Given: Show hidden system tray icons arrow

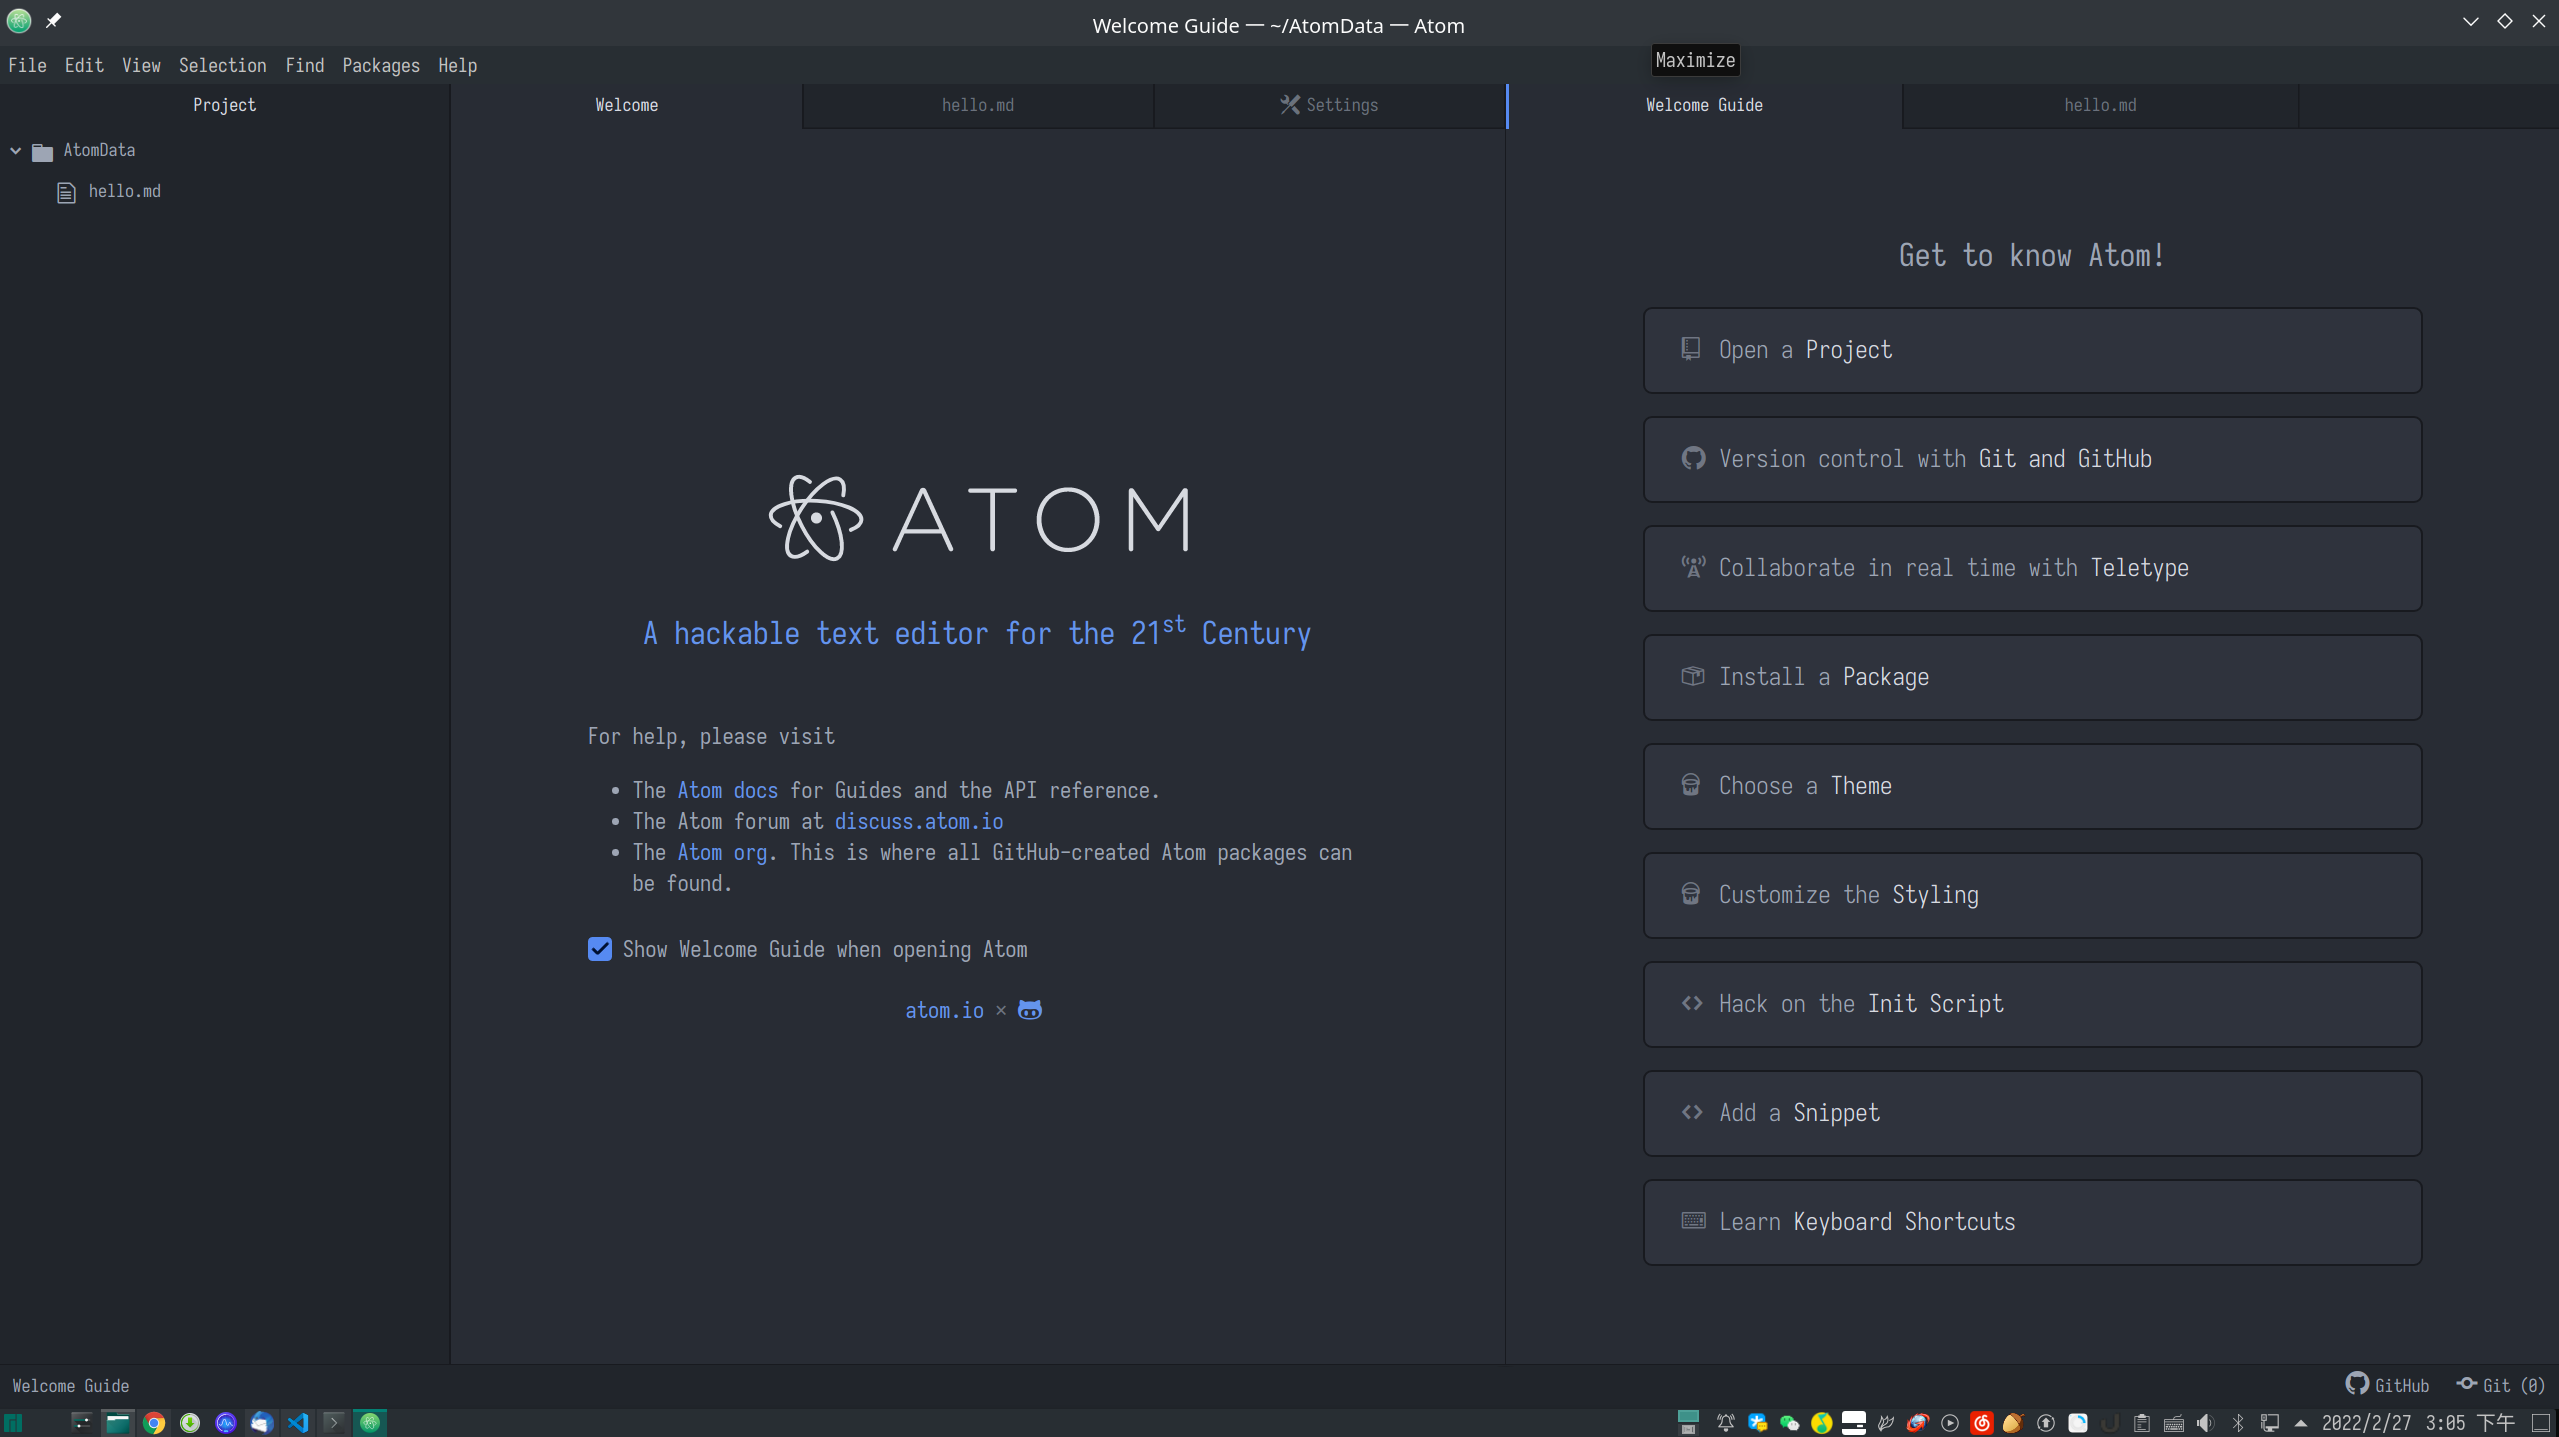Looking at the screenshot, I should click(2301, 1423).
